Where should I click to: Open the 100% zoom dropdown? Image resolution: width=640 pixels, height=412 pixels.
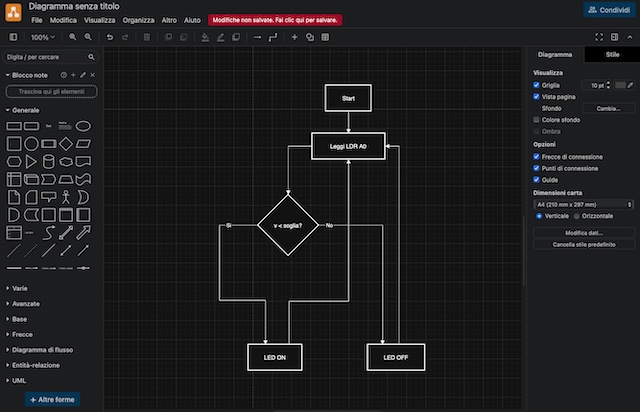point(43,37)
